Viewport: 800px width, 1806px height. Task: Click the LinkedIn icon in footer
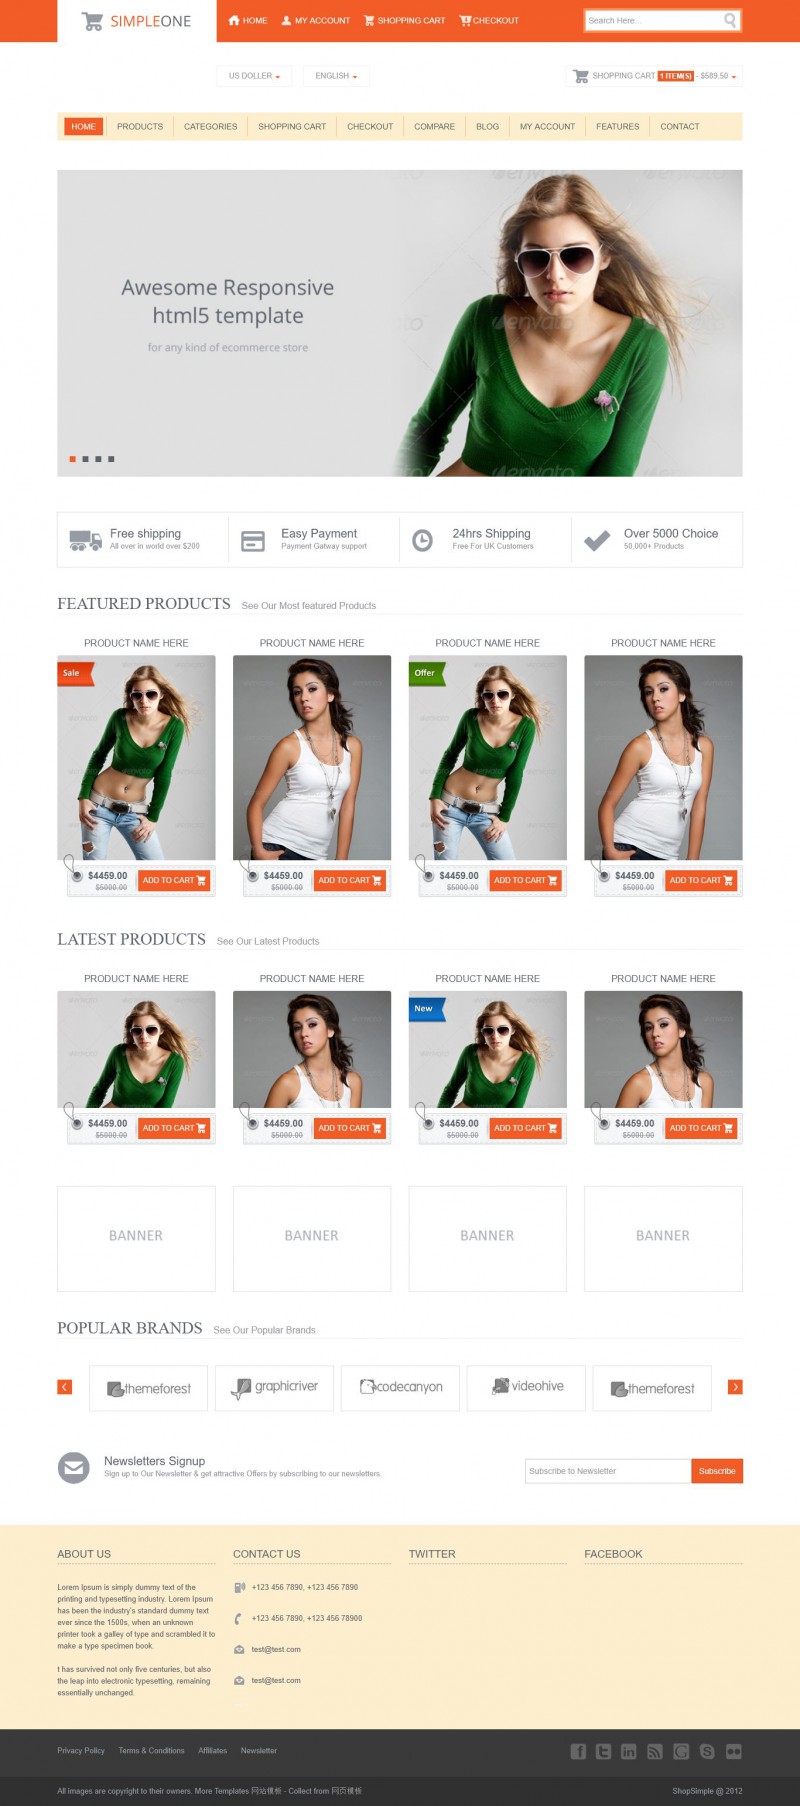(x=629, y=1751)
